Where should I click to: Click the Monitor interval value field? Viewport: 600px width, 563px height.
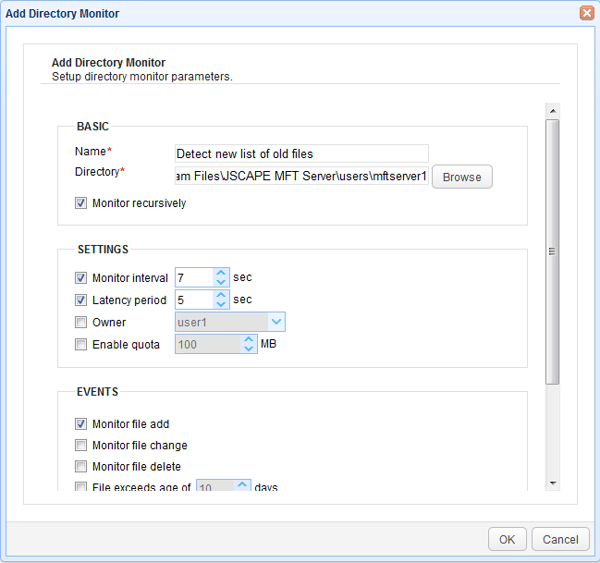coord(194,277)
